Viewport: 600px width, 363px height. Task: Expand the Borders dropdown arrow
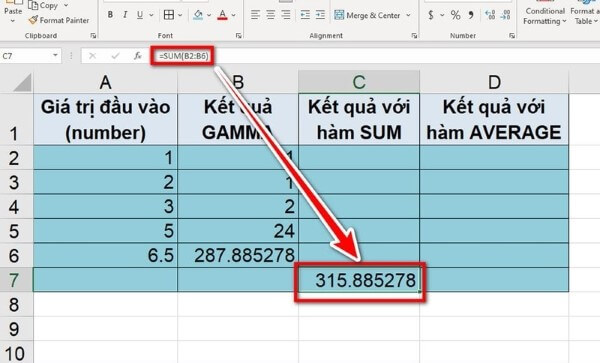180,15
